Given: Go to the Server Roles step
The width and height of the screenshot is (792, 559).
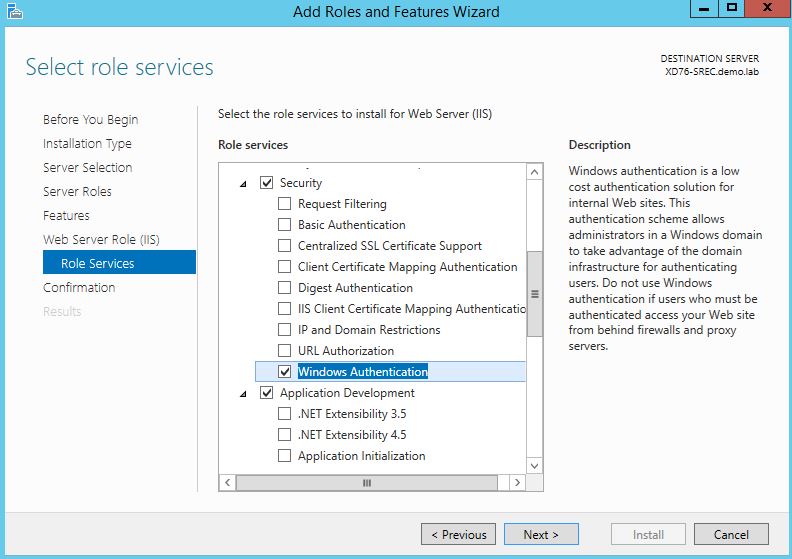Looking at the screenshot, I should click(x=77, y=191).
